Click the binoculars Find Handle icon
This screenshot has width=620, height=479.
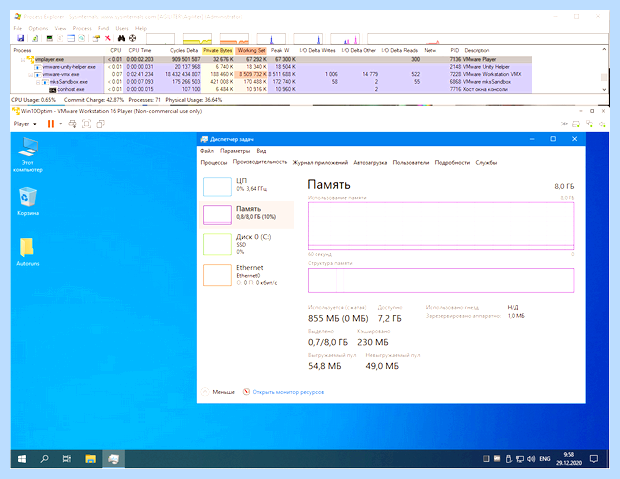coord(121,38)
